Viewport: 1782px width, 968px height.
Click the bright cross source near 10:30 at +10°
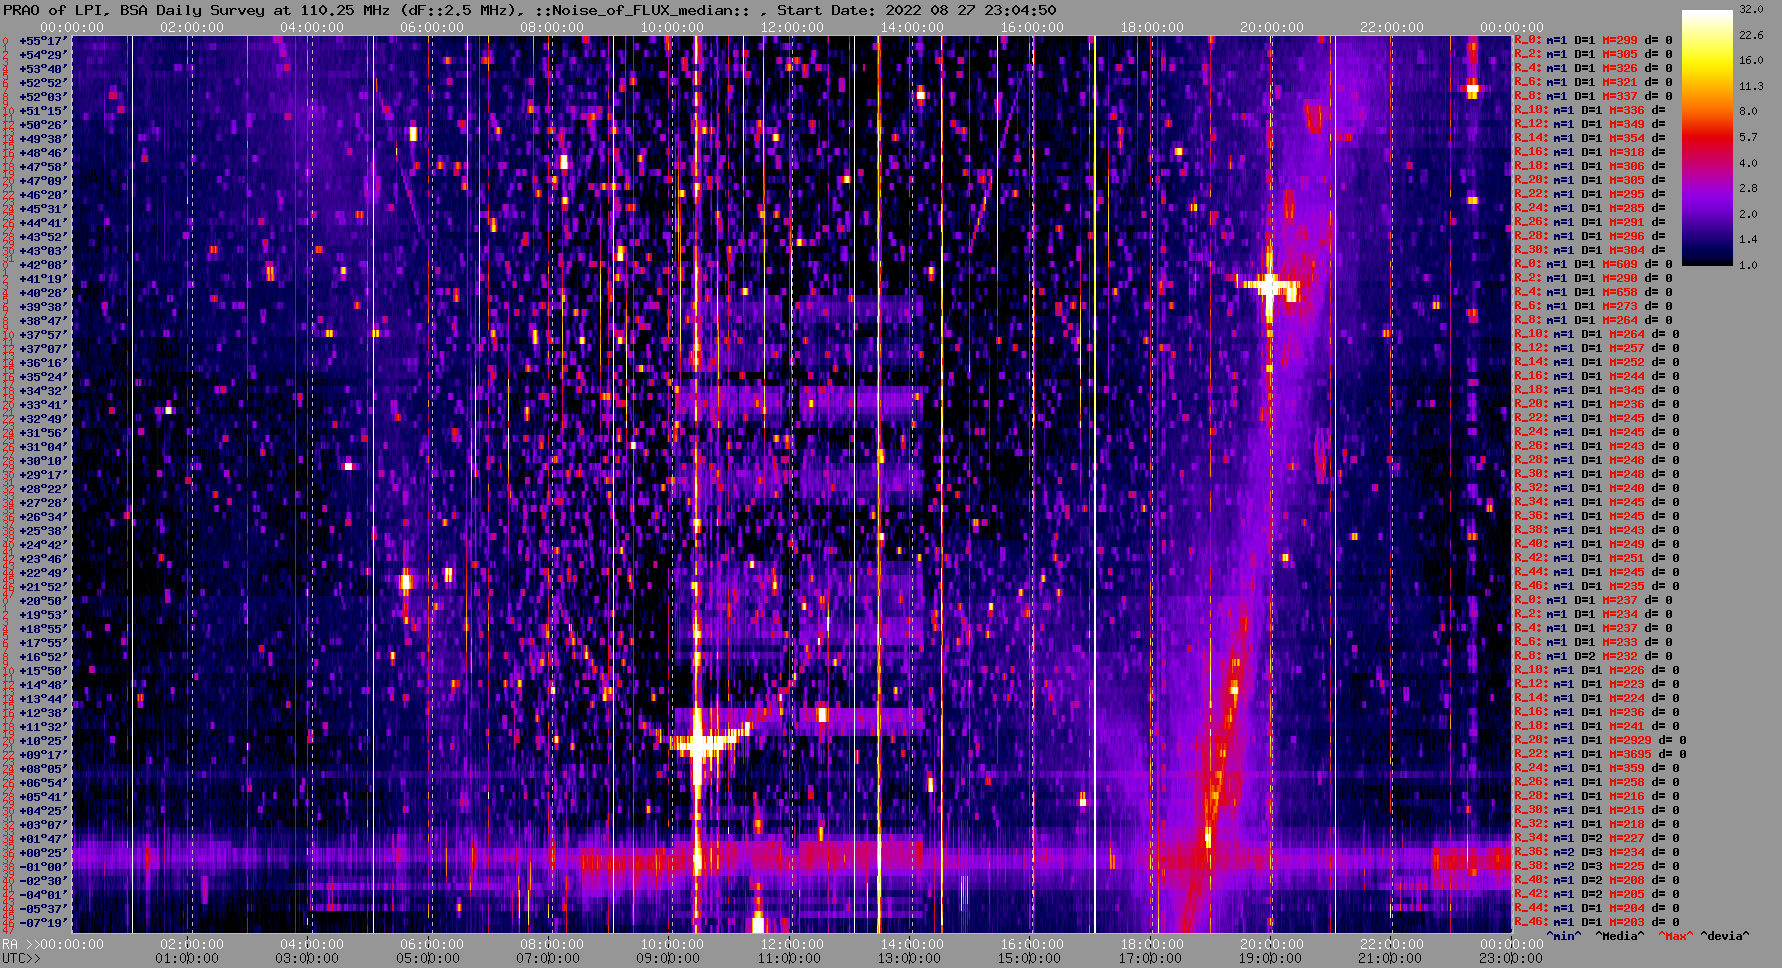click(699, 745)
